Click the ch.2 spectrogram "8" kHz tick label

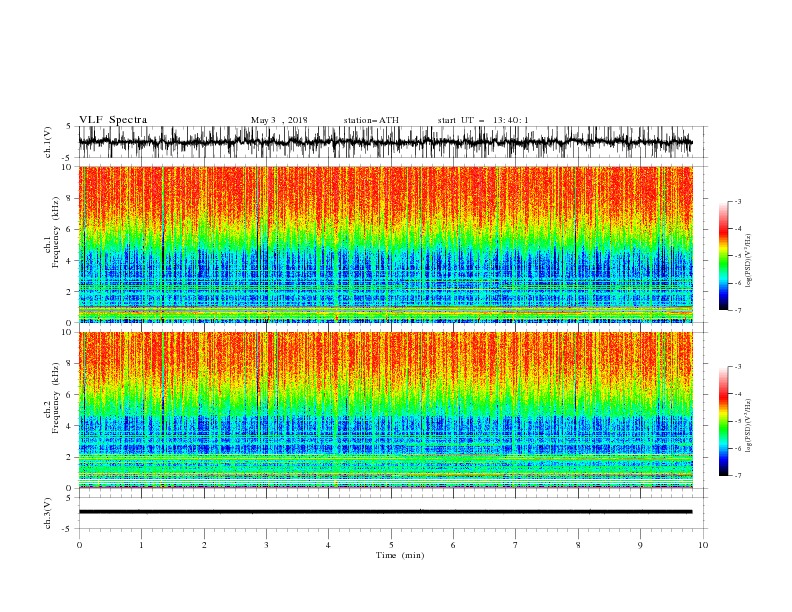pyautogui.click(x=70, y=364)
